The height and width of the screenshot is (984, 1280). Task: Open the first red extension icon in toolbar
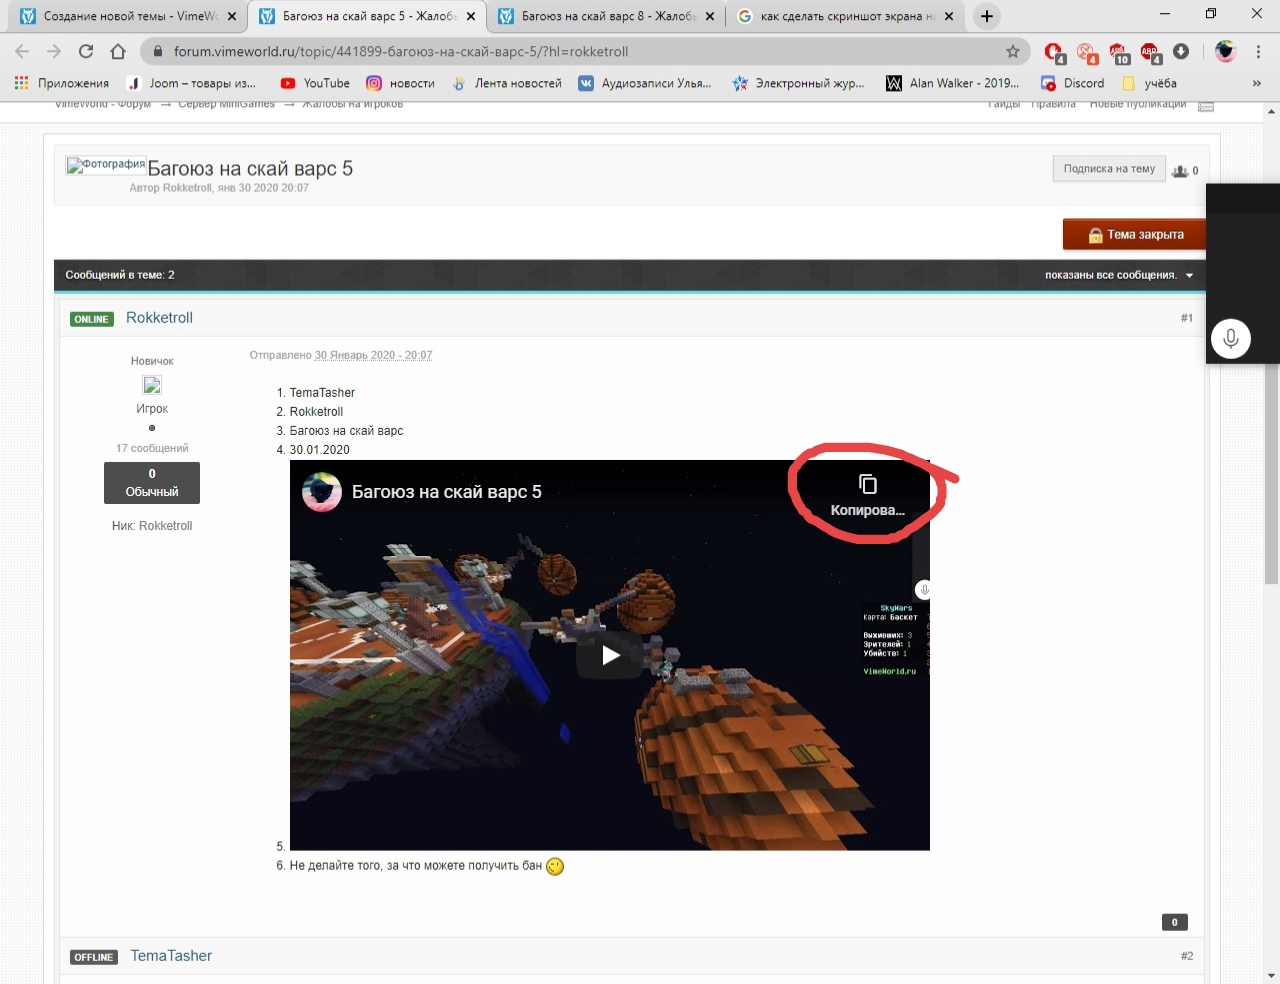1054,53
